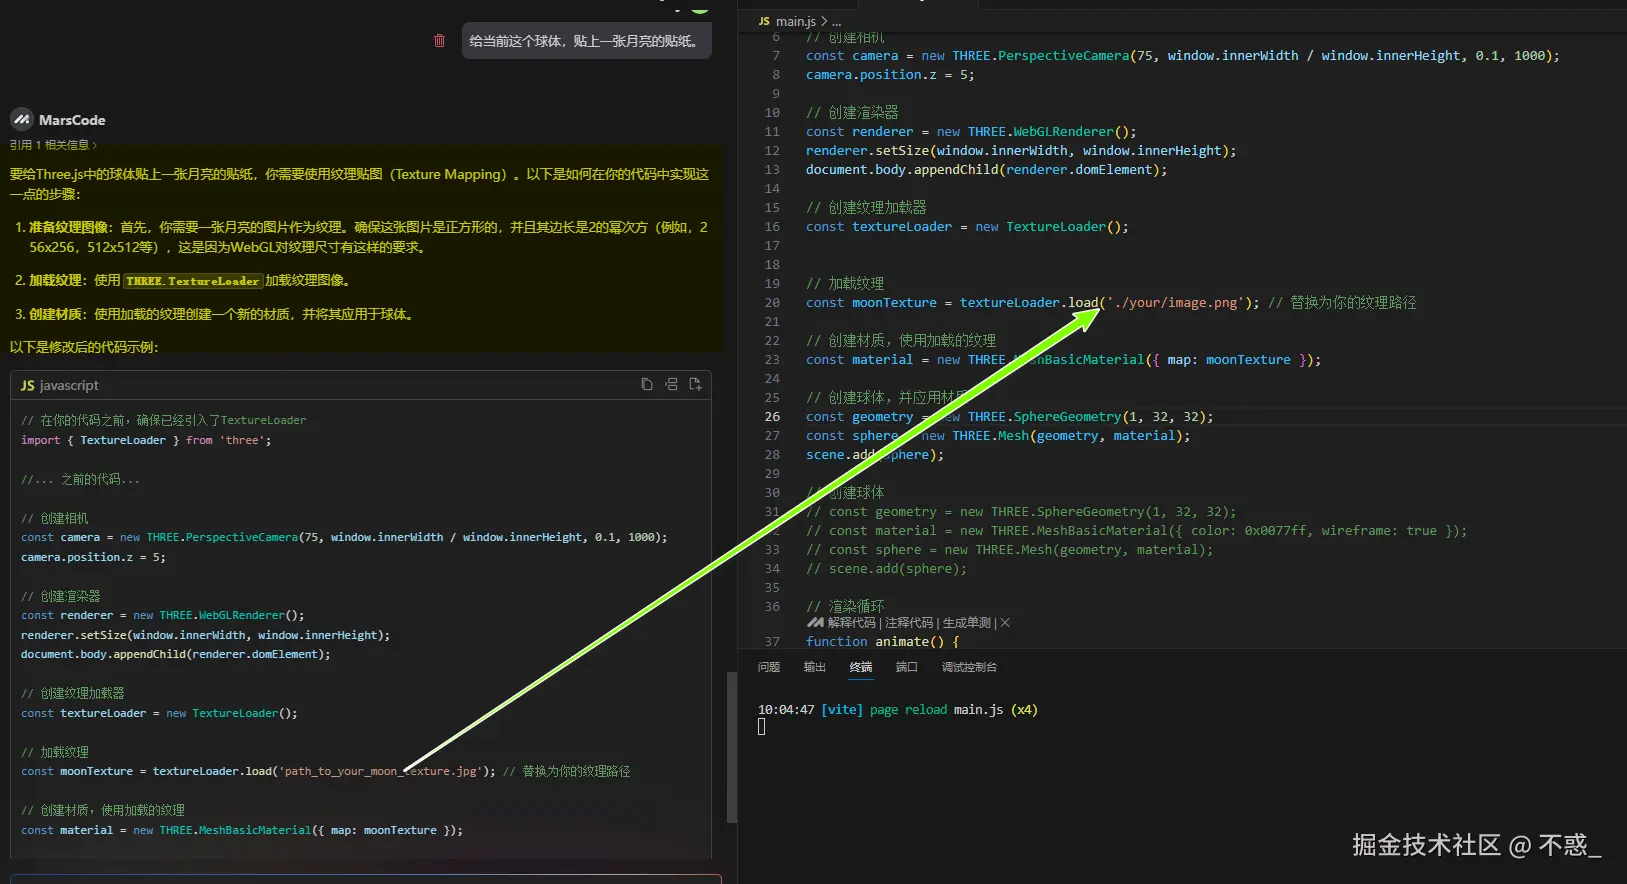This screenshot has height=884, width=1627.
Task: Delete the user chat message with trash icon
Action: pos(439,41)
